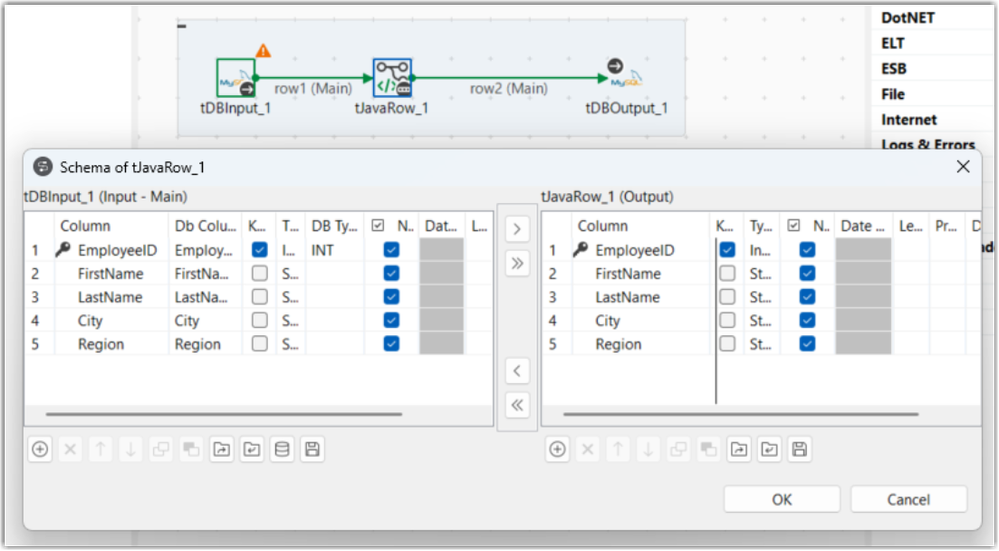Viewport: 999px width, 551px height.
Task: Select City row in input schema
Action: pos(258,320)
